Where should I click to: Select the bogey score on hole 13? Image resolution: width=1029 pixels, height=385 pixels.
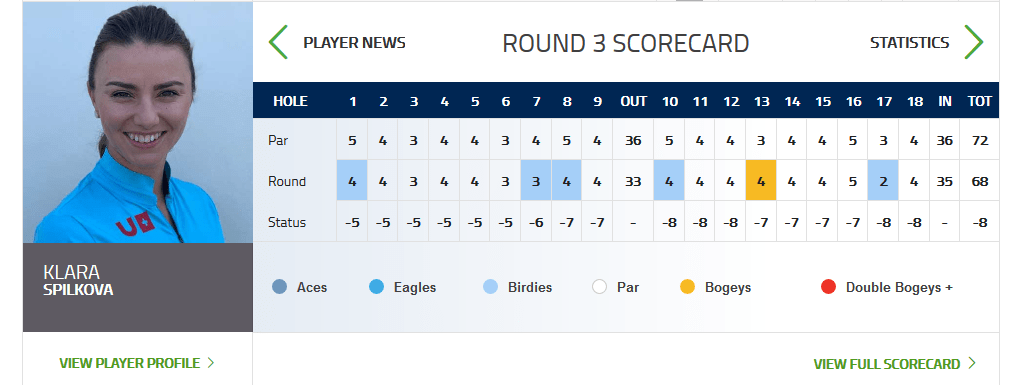761,180
